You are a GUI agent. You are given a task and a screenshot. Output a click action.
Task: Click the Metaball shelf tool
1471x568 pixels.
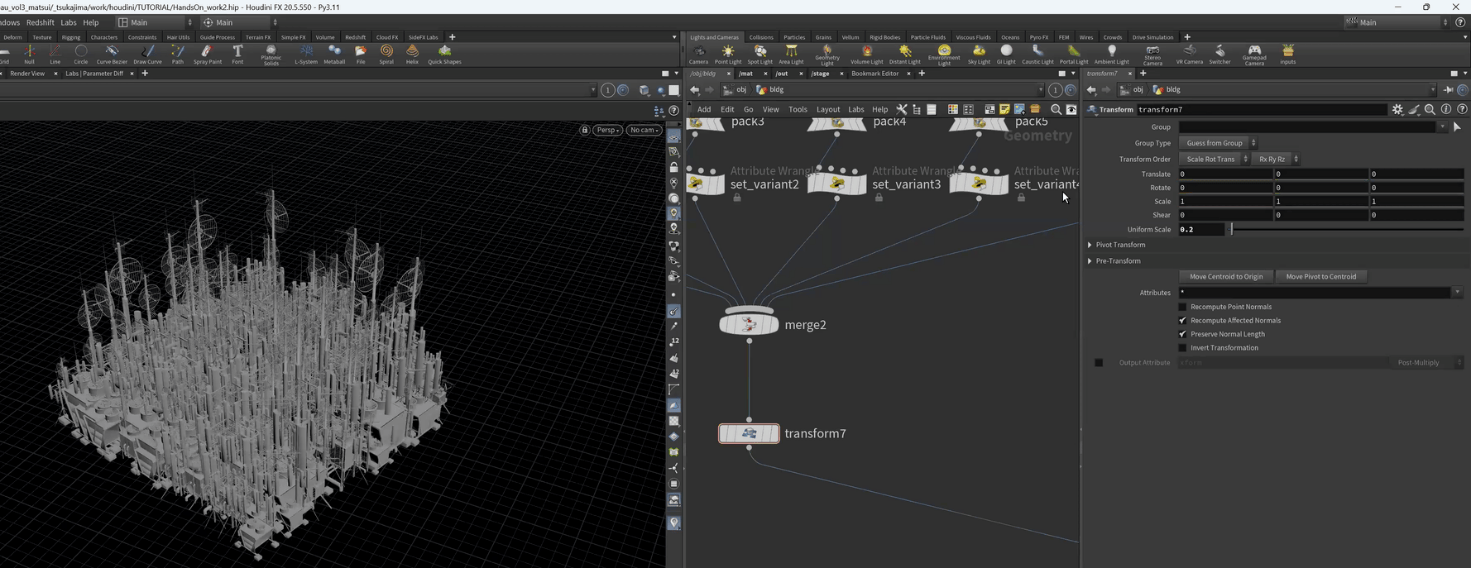[334, 53]
